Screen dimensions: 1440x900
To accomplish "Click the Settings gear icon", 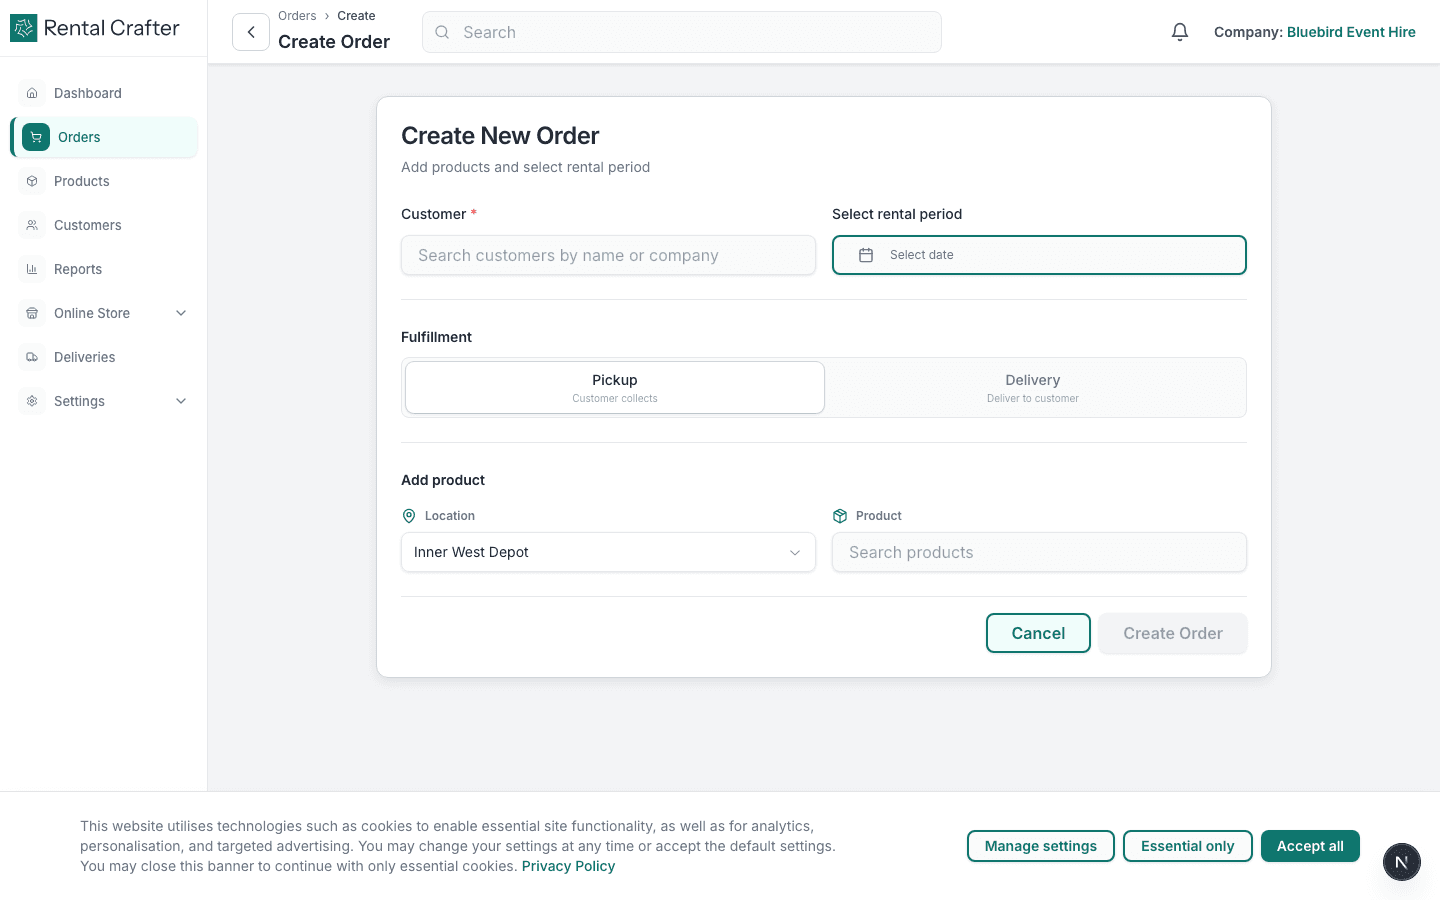I will pos(32,401).
